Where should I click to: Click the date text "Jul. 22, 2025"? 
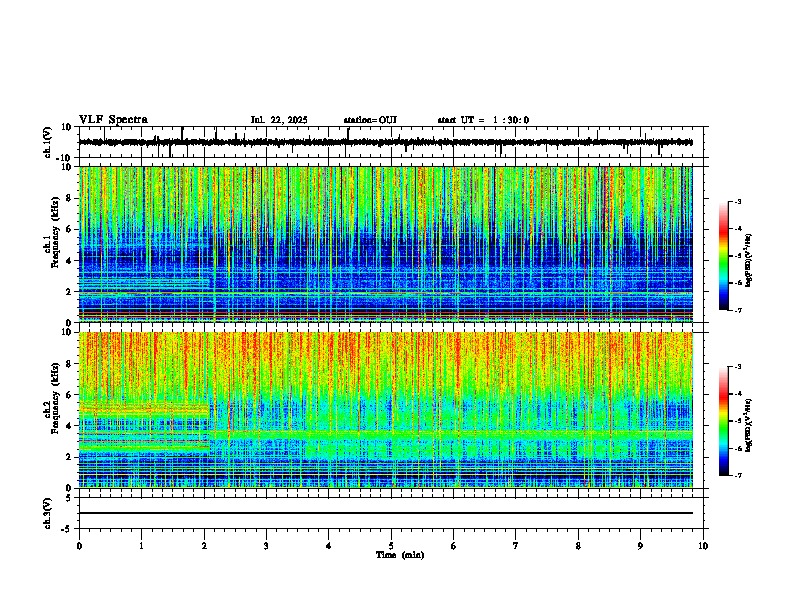279,120
